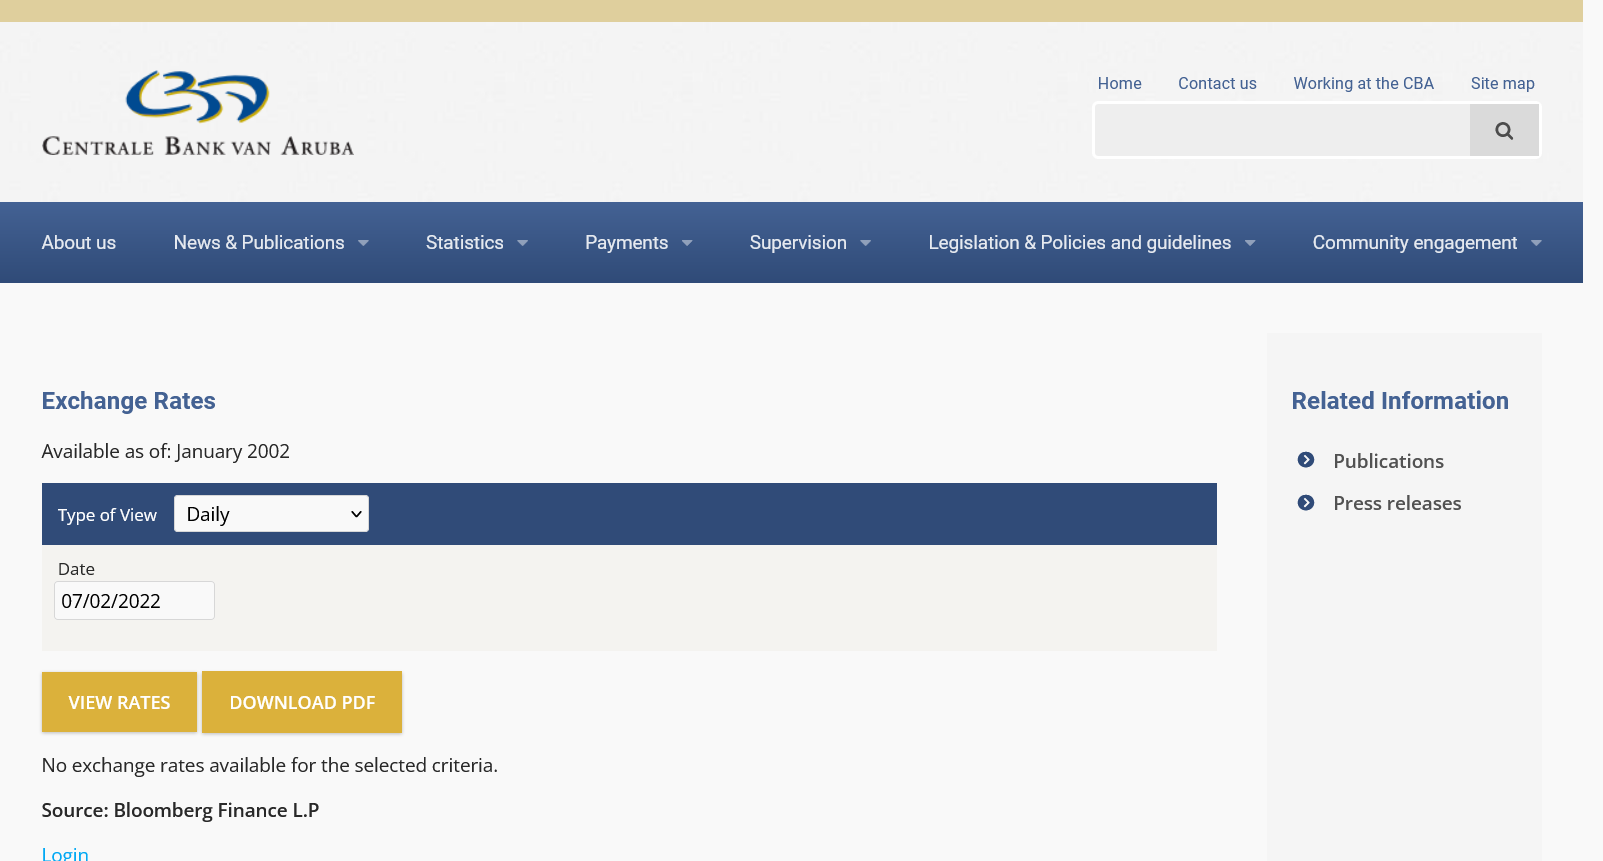This screenshot has height=861, width=1603.
Task: Open the Site map link
Action: [1502, 84]
